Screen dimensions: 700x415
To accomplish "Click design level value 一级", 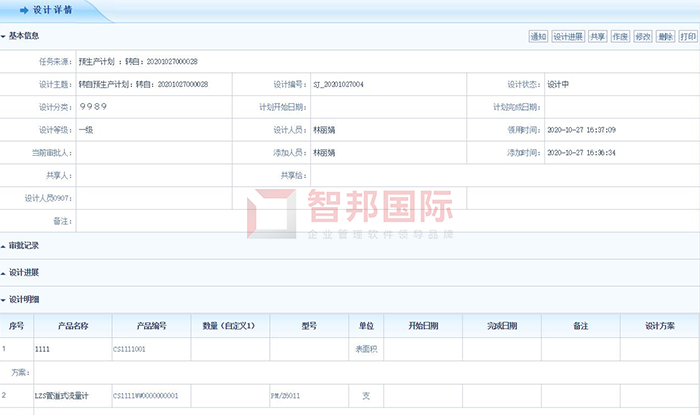I will pyautogui.click(x=86, y=130).
